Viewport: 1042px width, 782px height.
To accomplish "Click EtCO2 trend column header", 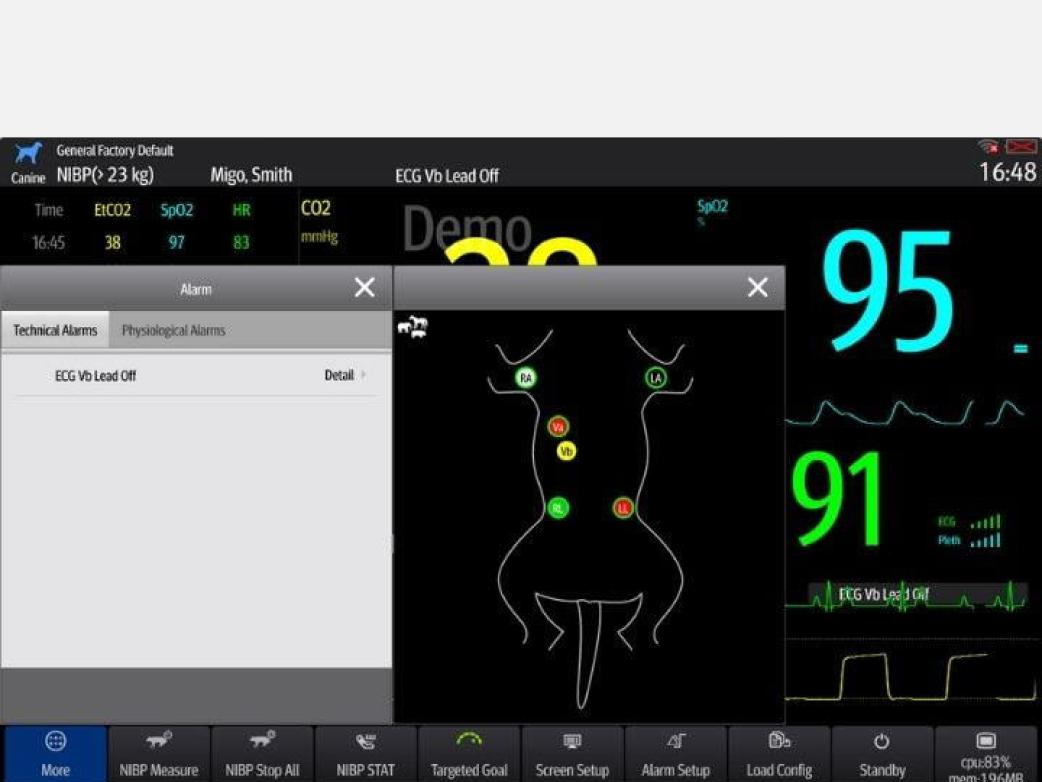I will pos(112,211).
